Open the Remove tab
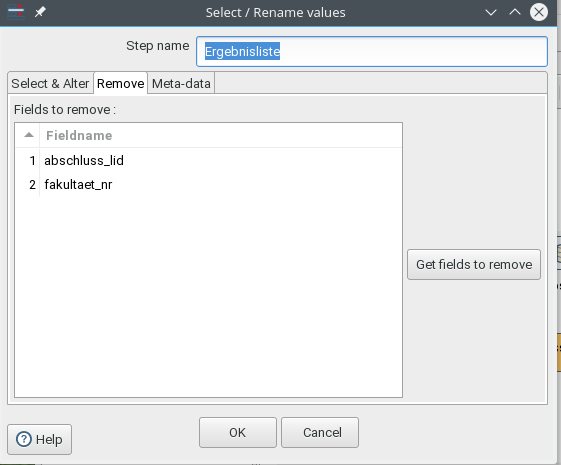 pyautogui.click(x=121, y=83)
